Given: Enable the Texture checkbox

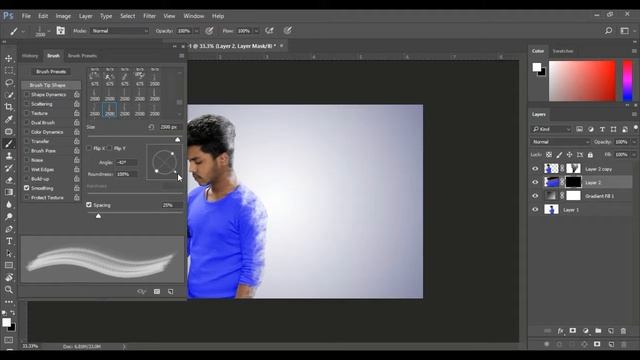Looking at the screenshot, I should click(x=27, y=113).
